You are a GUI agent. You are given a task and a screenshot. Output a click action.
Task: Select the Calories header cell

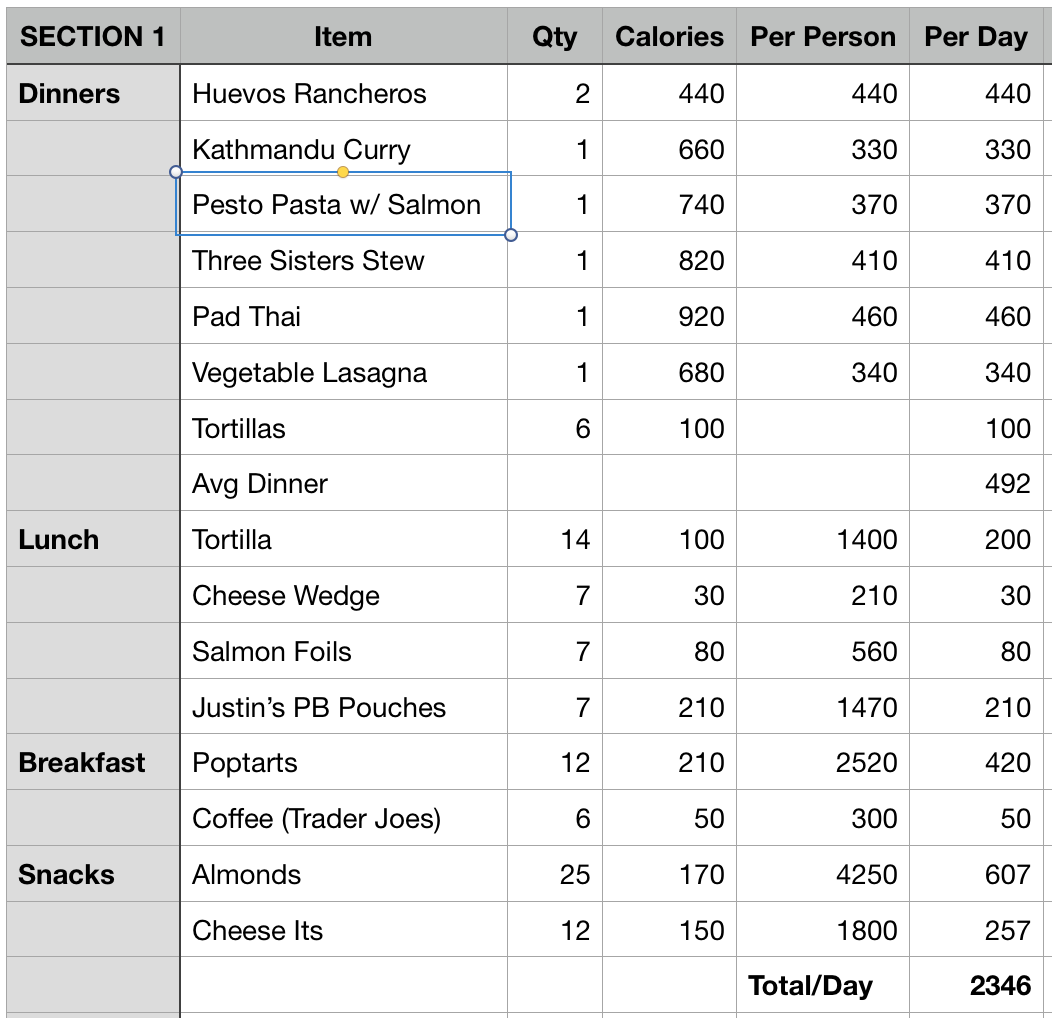click(669, 37)
